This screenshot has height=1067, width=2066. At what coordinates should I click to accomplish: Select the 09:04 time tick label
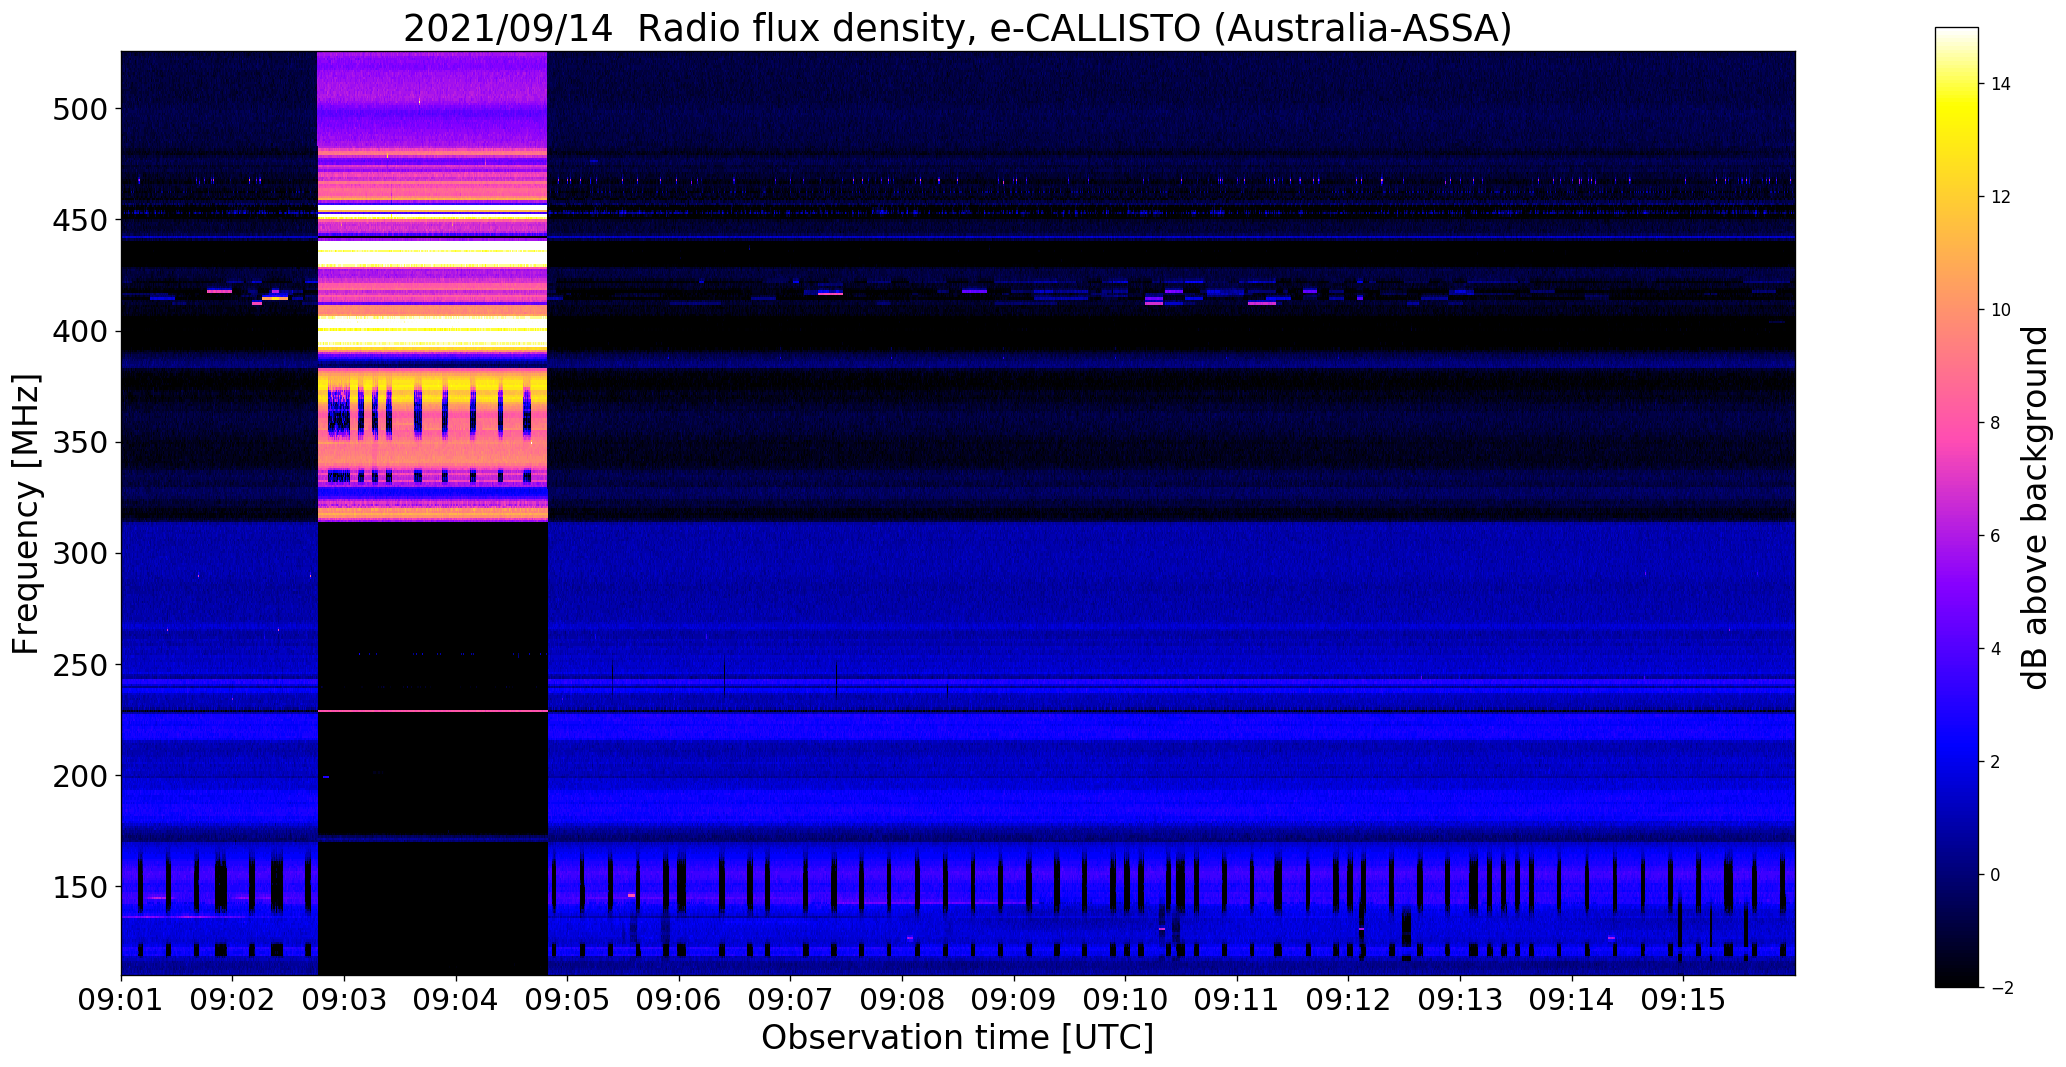click(457, 1001)
